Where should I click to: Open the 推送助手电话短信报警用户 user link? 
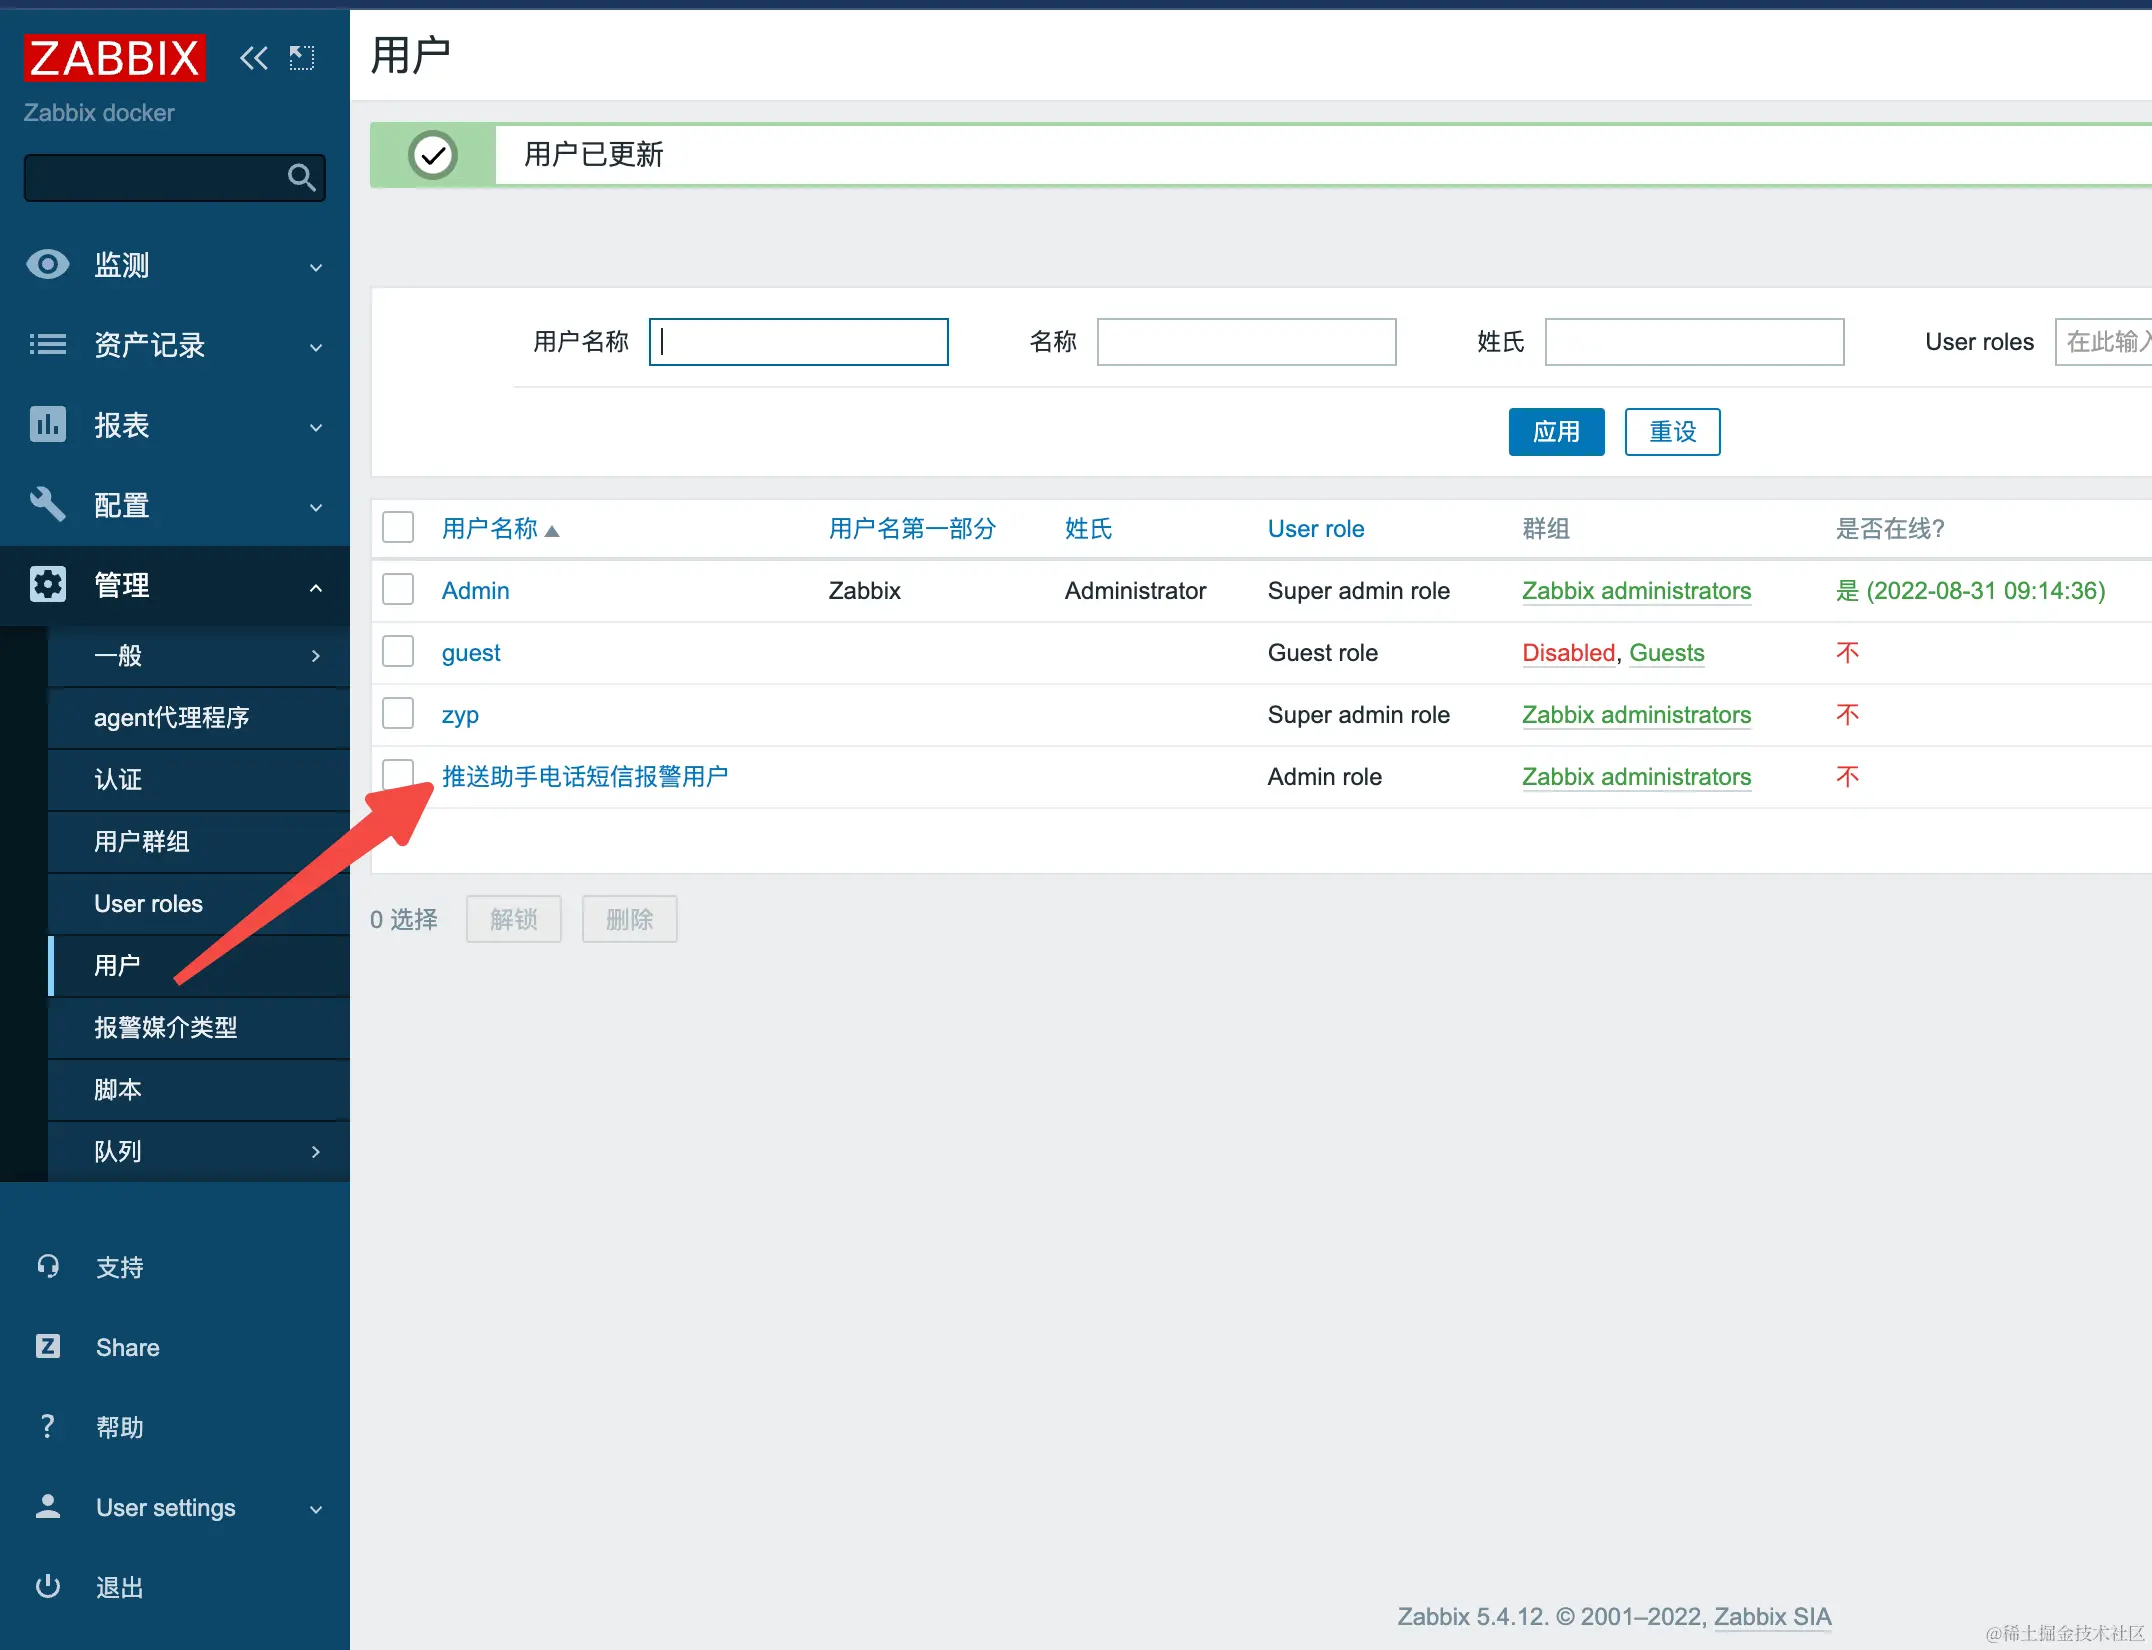pos(585,777)
